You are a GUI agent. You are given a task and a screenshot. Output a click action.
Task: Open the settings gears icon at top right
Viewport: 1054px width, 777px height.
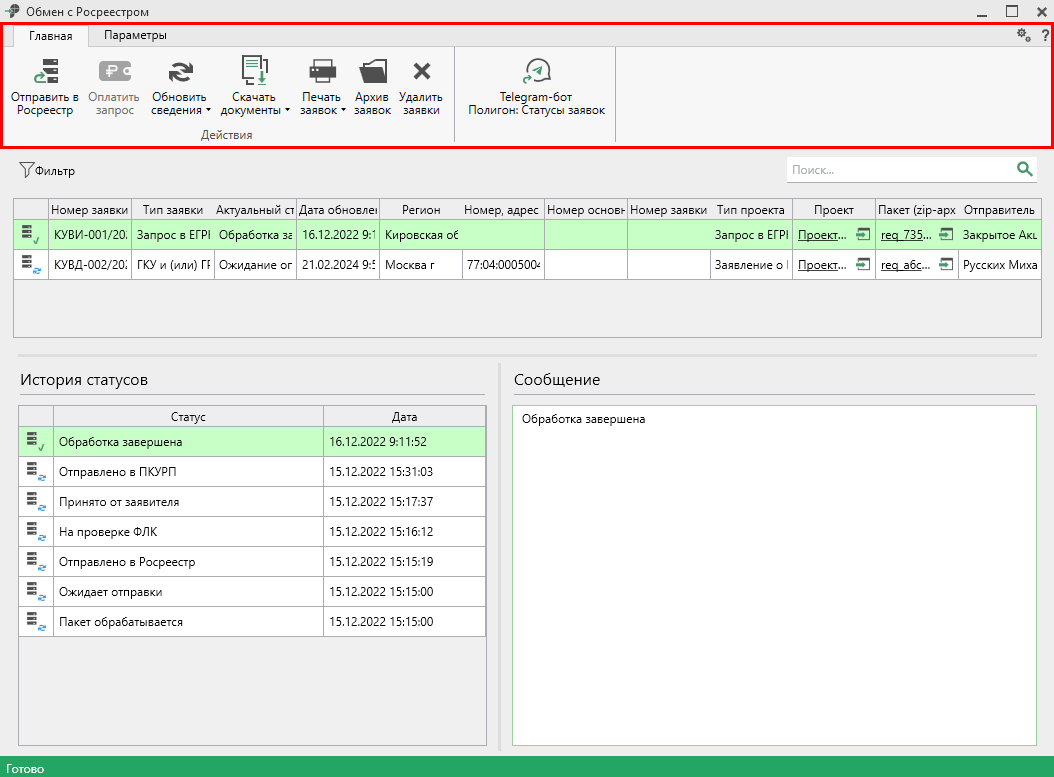[x=1023, y=35]
